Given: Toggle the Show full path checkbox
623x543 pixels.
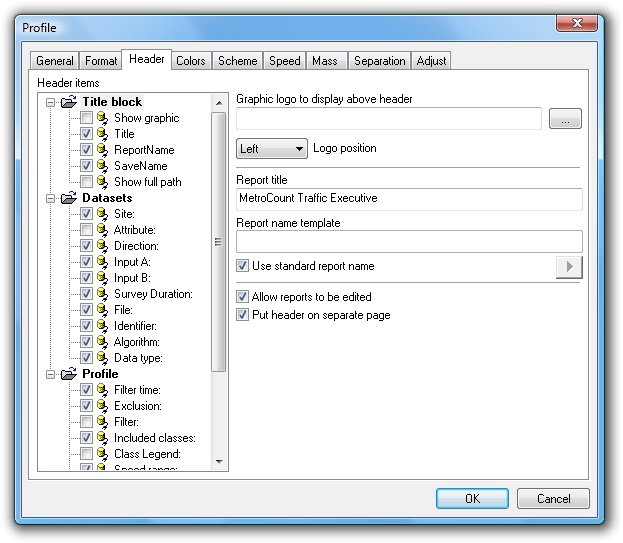Looking at the screenshot, I should click(86, 182).
